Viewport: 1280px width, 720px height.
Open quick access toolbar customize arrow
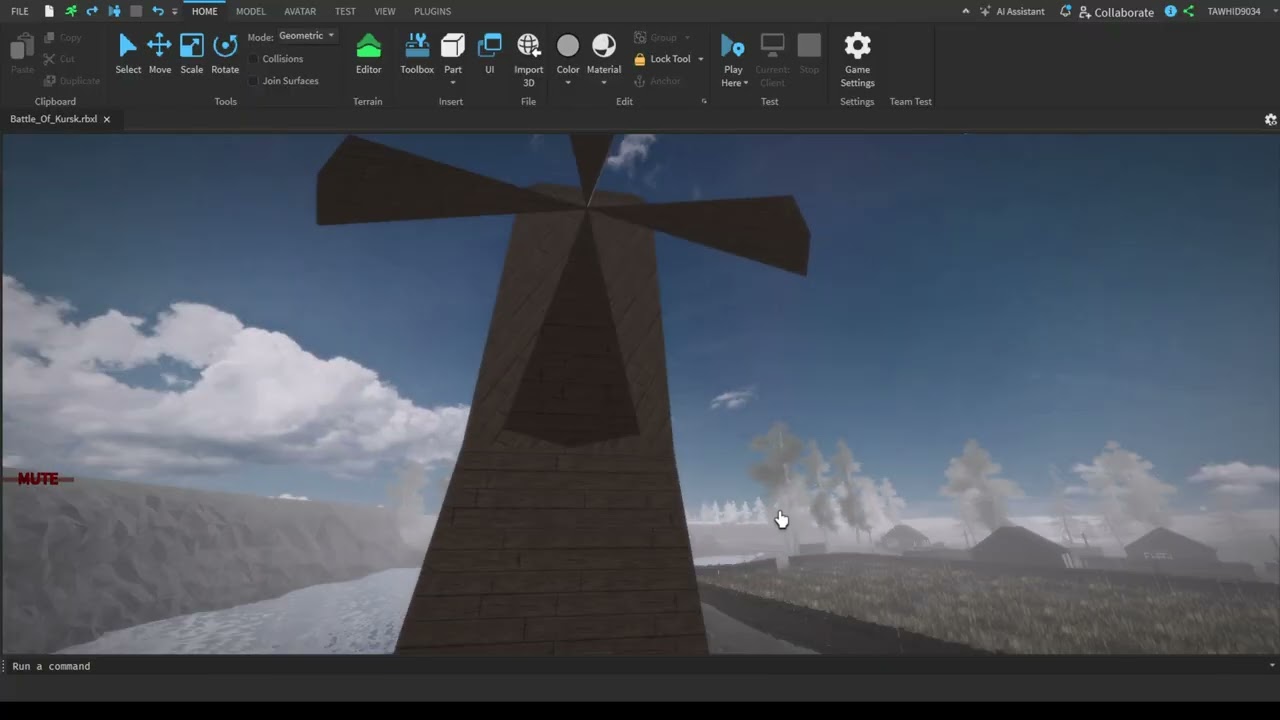(x=175, y=11)
